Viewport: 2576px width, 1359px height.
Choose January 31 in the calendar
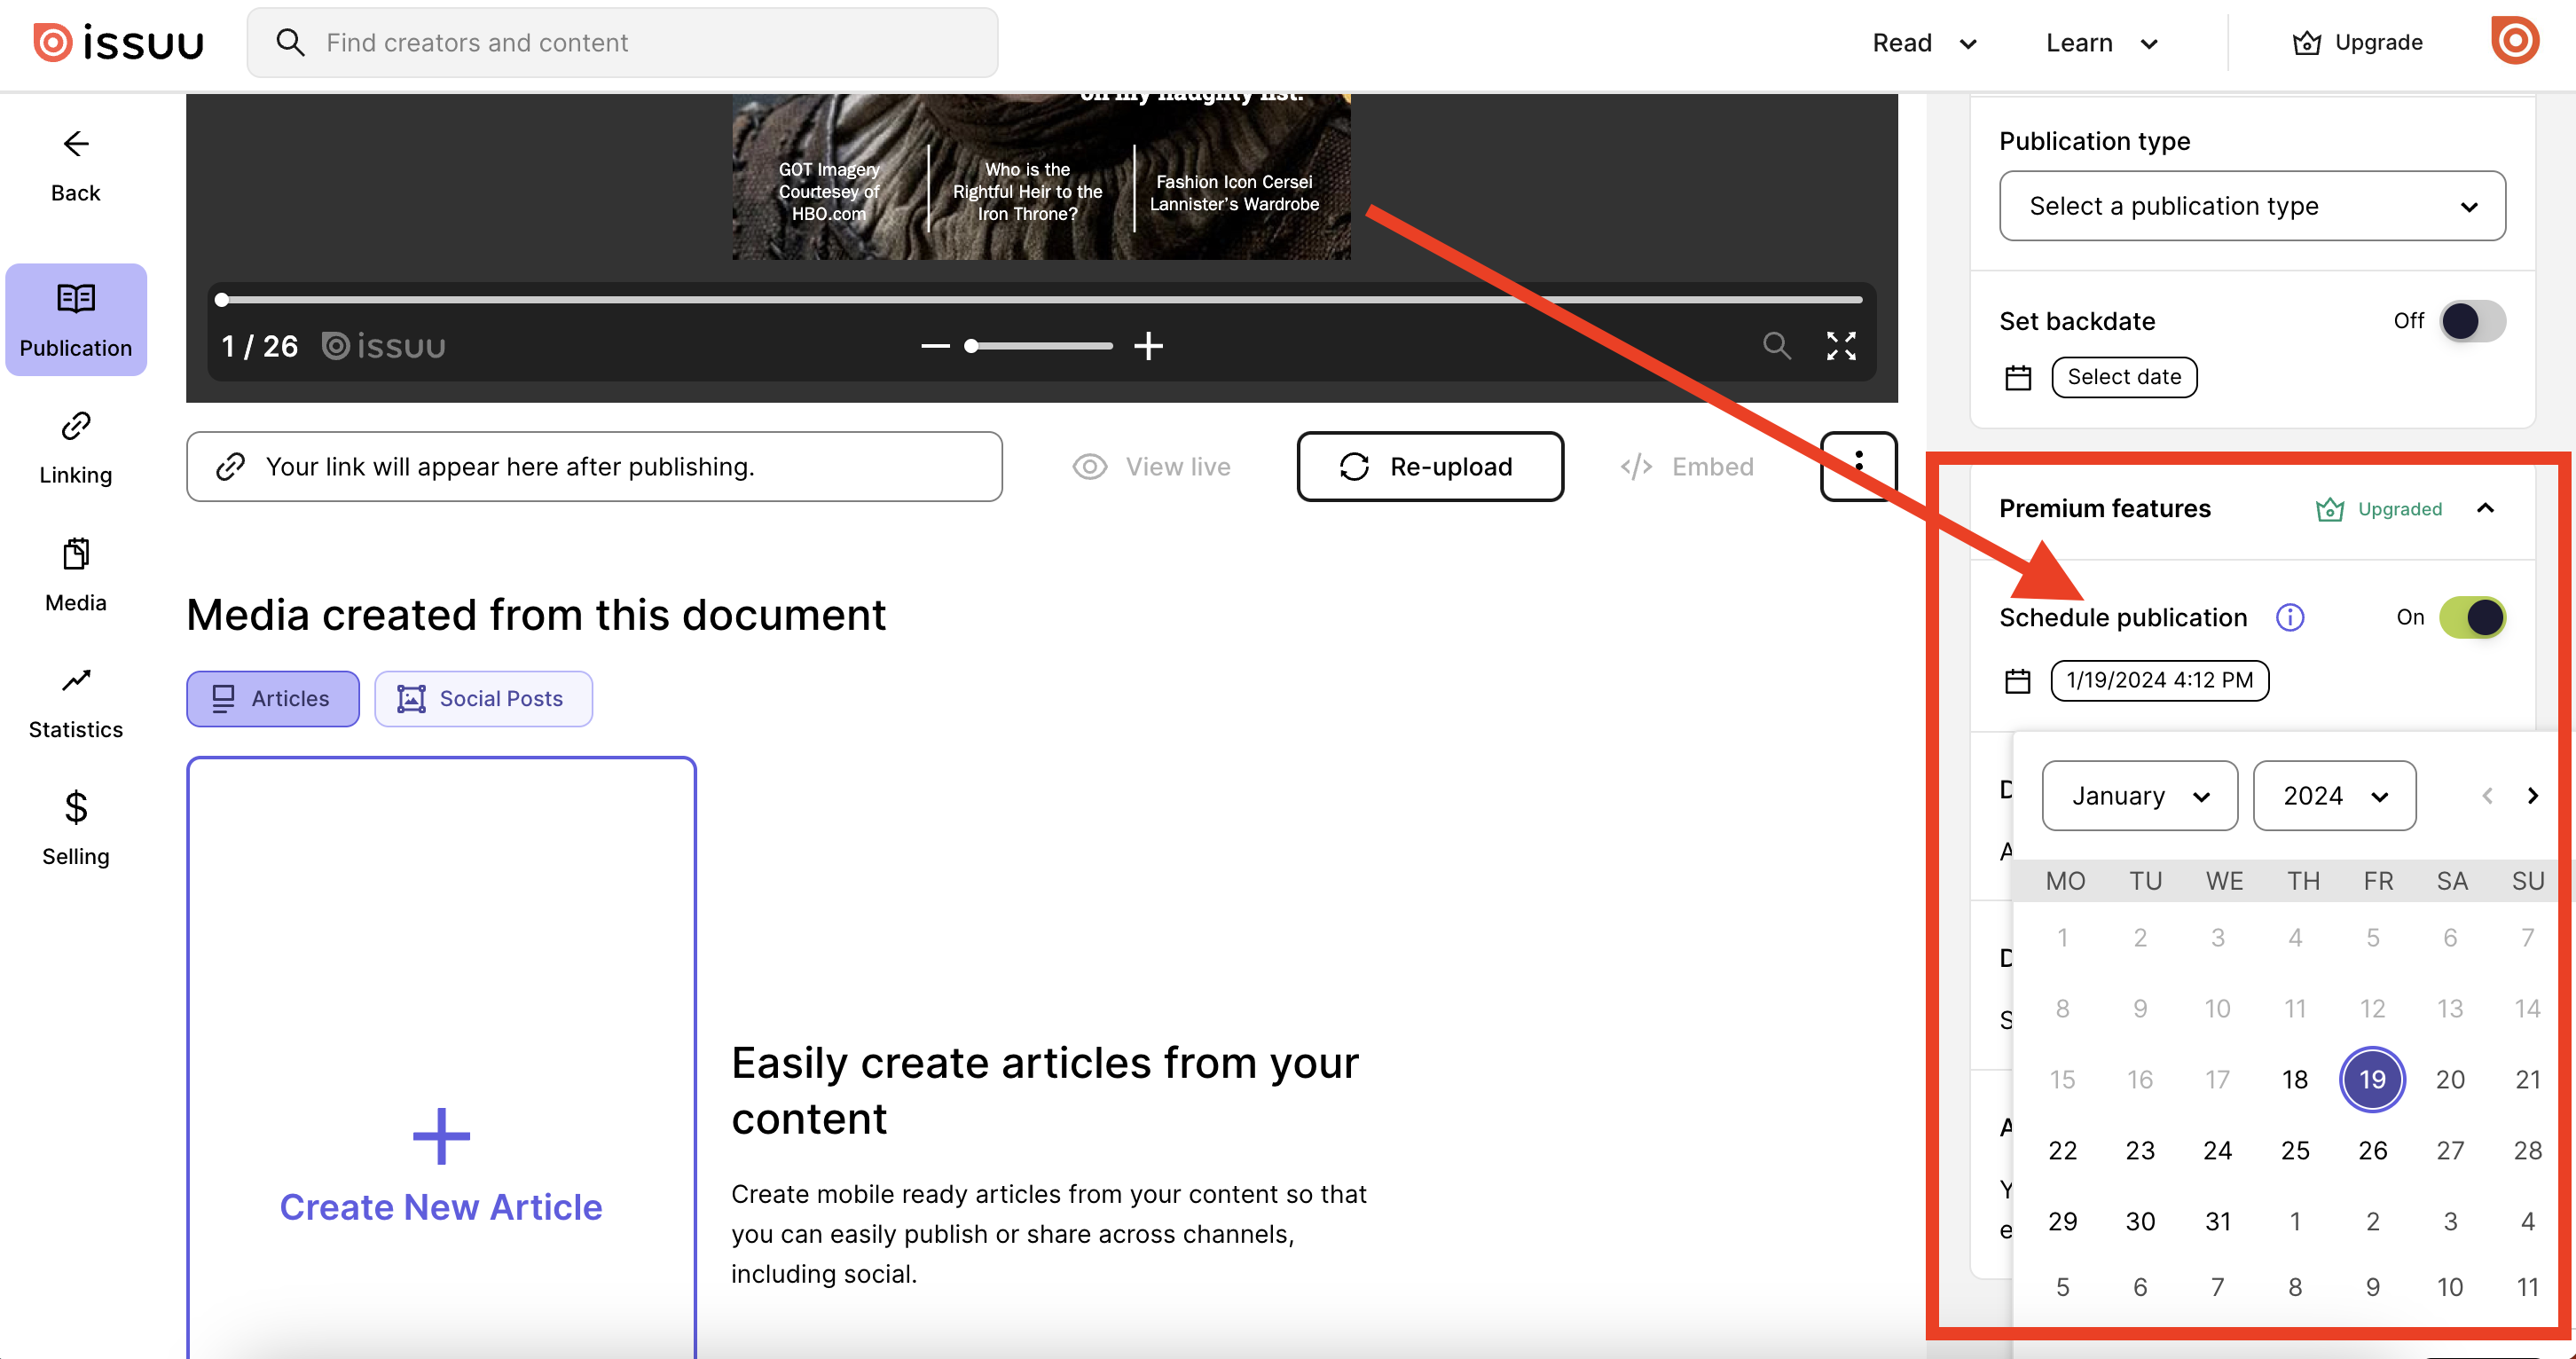tap(2218, 1222)
